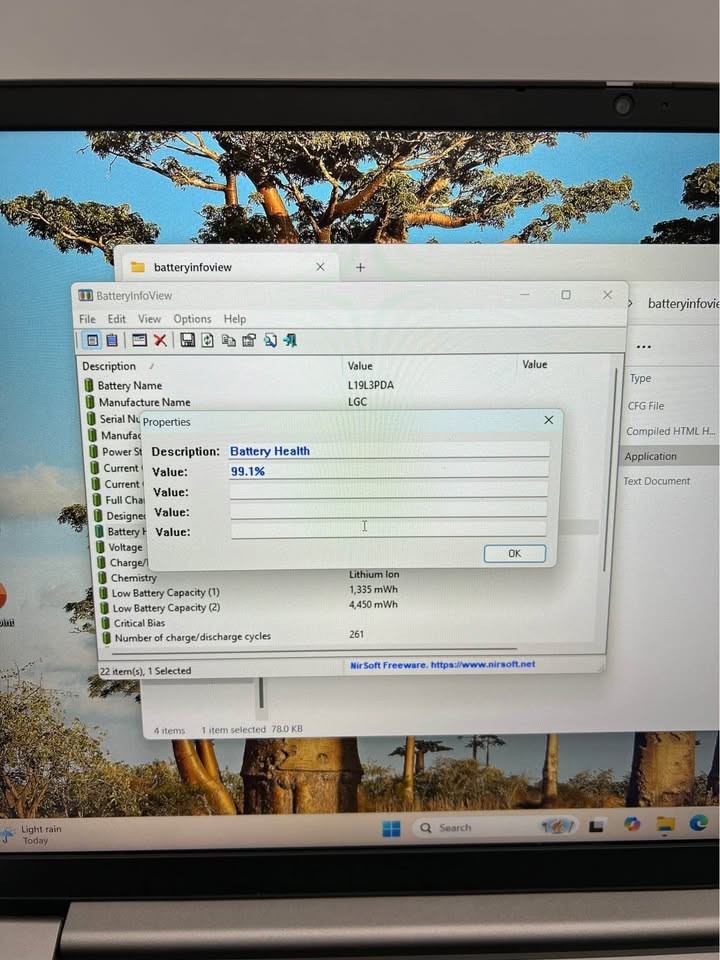The height and width of the screenshot is (960, 720).
Task: Click the vertical scrollbar of the BatteryInfoView list
Action: point(610,469)
